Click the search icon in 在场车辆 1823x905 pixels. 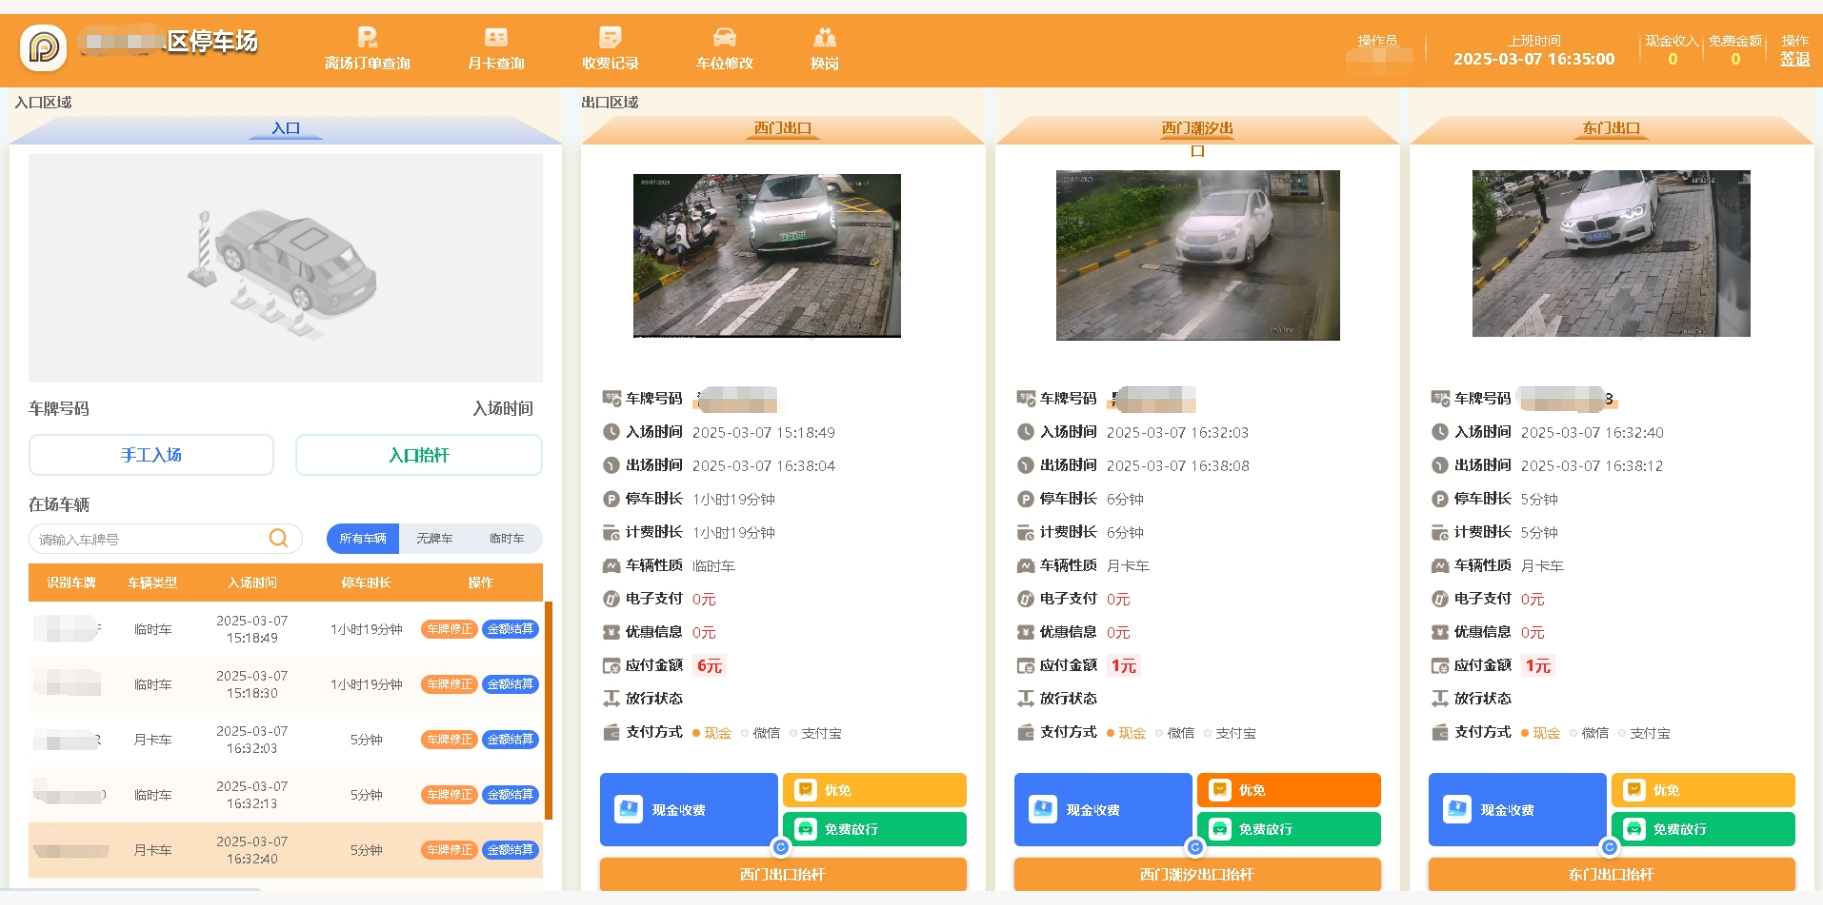(x=278, y=538)
